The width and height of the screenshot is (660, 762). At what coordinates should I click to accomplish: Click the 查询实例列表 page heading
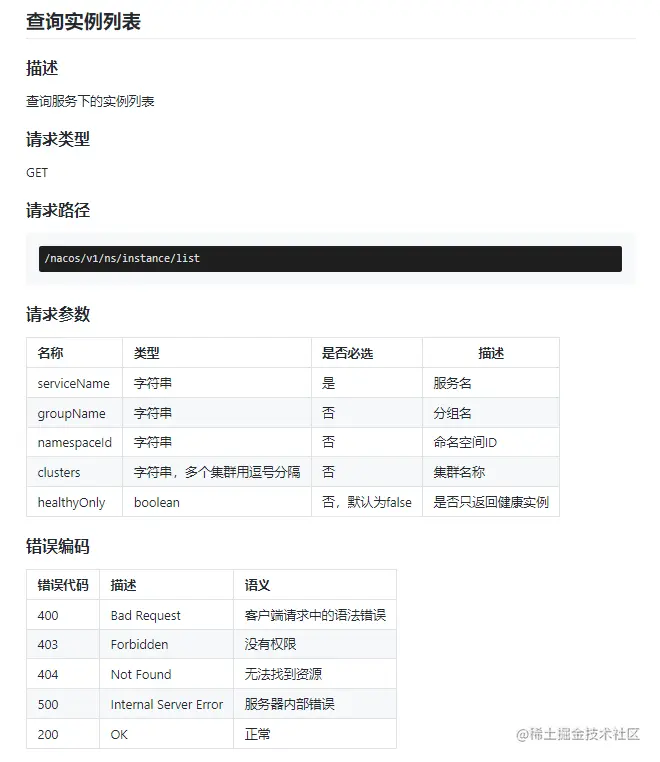pyautogui.click(x=83, y=21)
